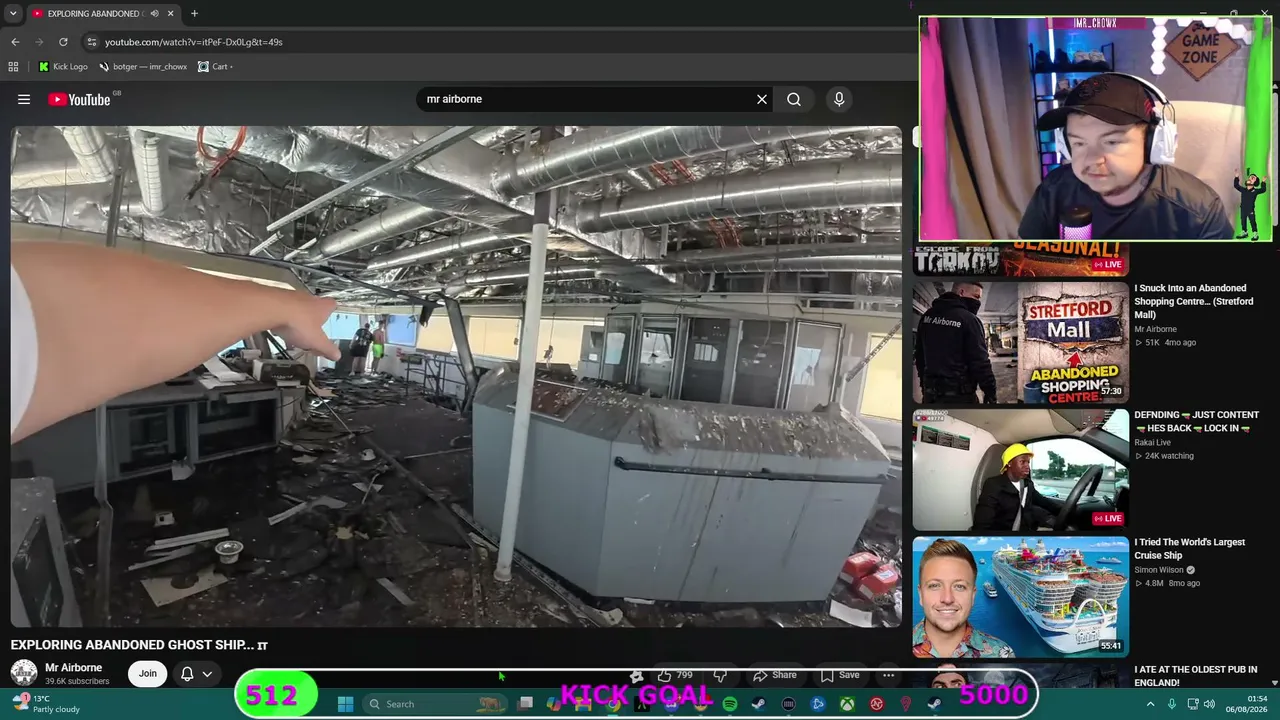Viewport: 1280px width, 720px height.
Task: Open 'DEFNDING JUST CONTENT' live stream title
Action: click(1196, 421)
